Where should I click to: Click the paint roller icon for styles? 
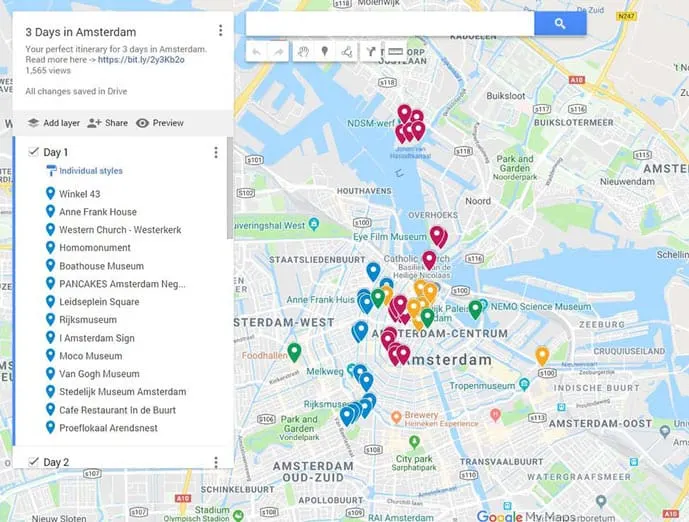[x=51, y=170]
